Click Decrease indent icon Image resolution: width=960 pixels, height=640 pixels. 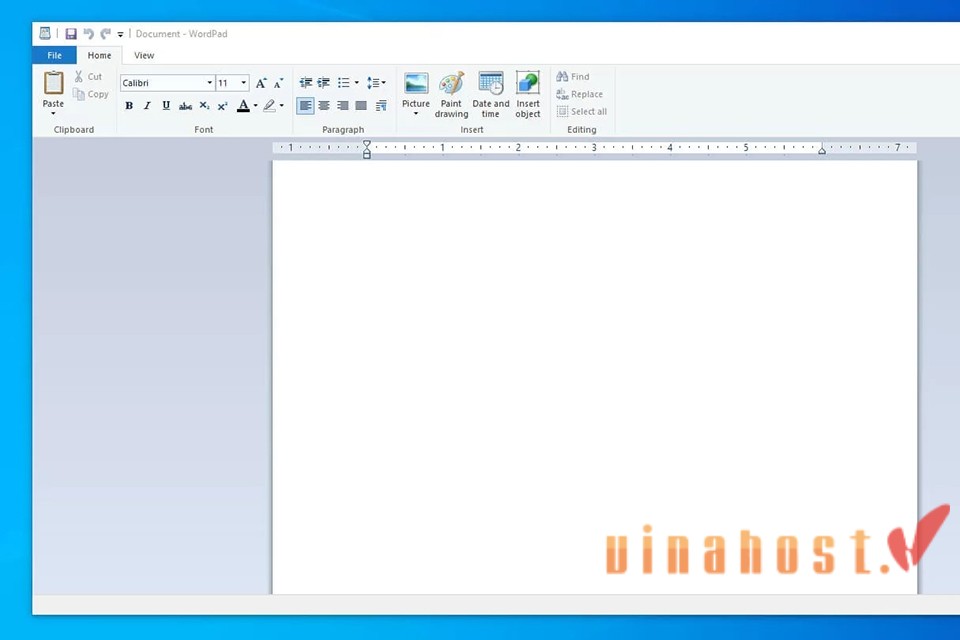tap(306, 83)
